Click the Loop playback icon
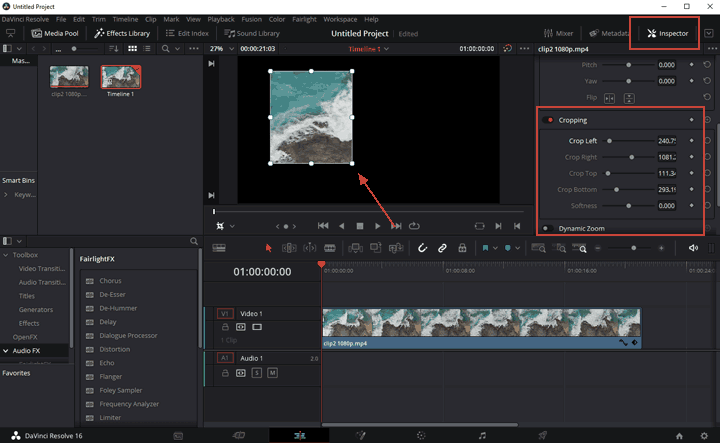This screenshot has width=720, height=443. [413, 226]
